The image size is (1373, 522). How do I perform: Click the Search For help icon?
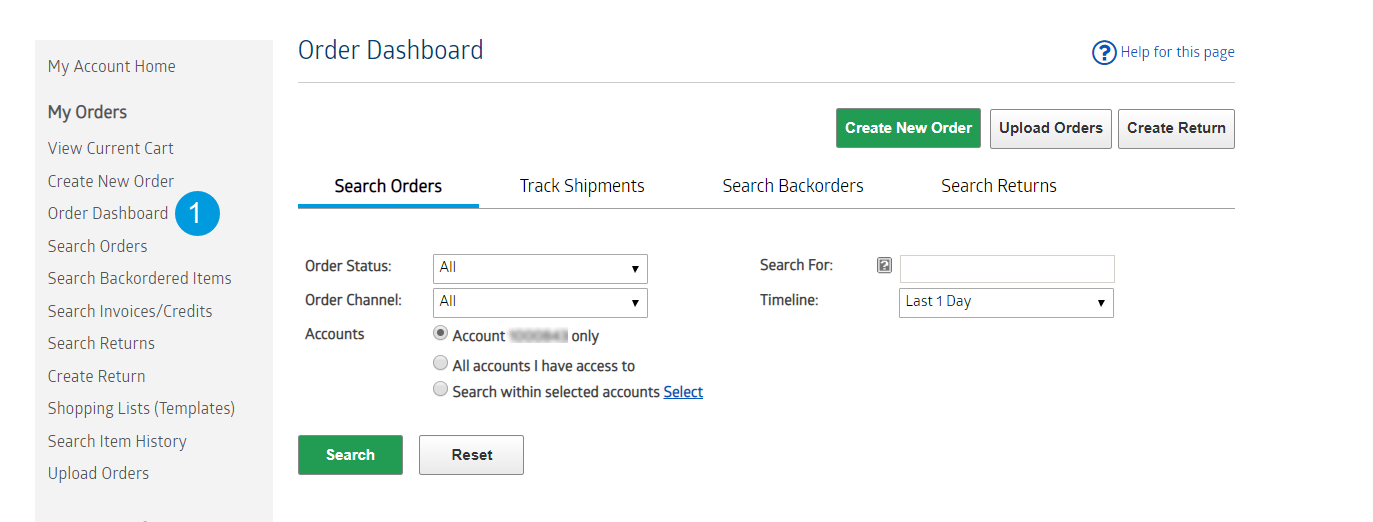[884, 266]
